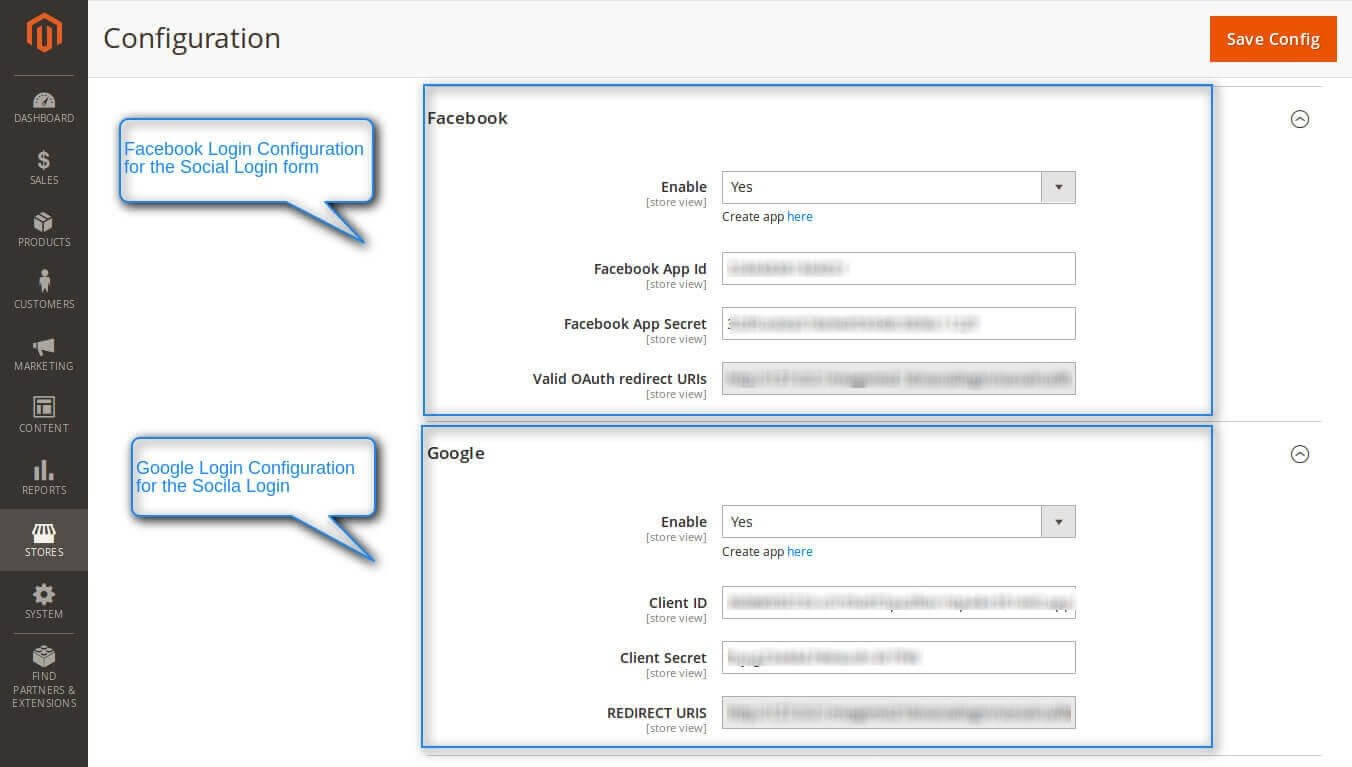Click the Google Client ID field

coord(899,603)
